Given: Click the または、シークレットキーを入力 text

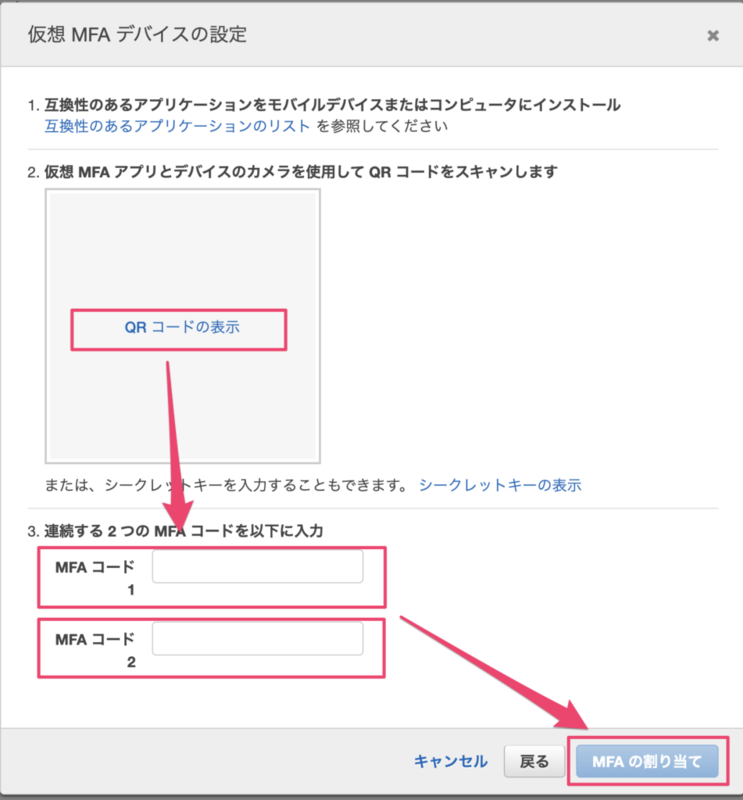Looking at the screenshot, I should click(226, 485).
